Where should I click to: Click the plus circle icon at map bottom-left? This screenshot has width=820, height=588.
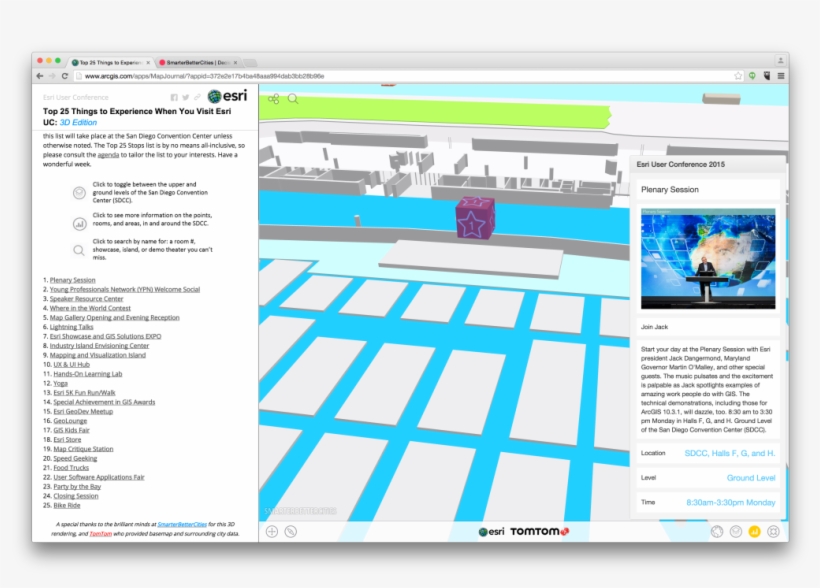point(272,532)
